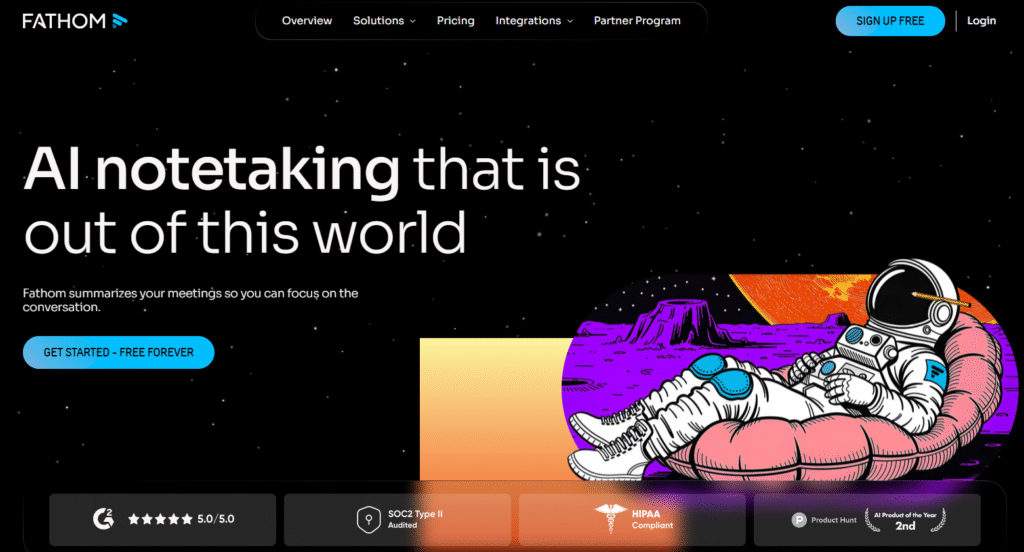Expand the Integrations dropdown chevron

(x=570, y=22)
